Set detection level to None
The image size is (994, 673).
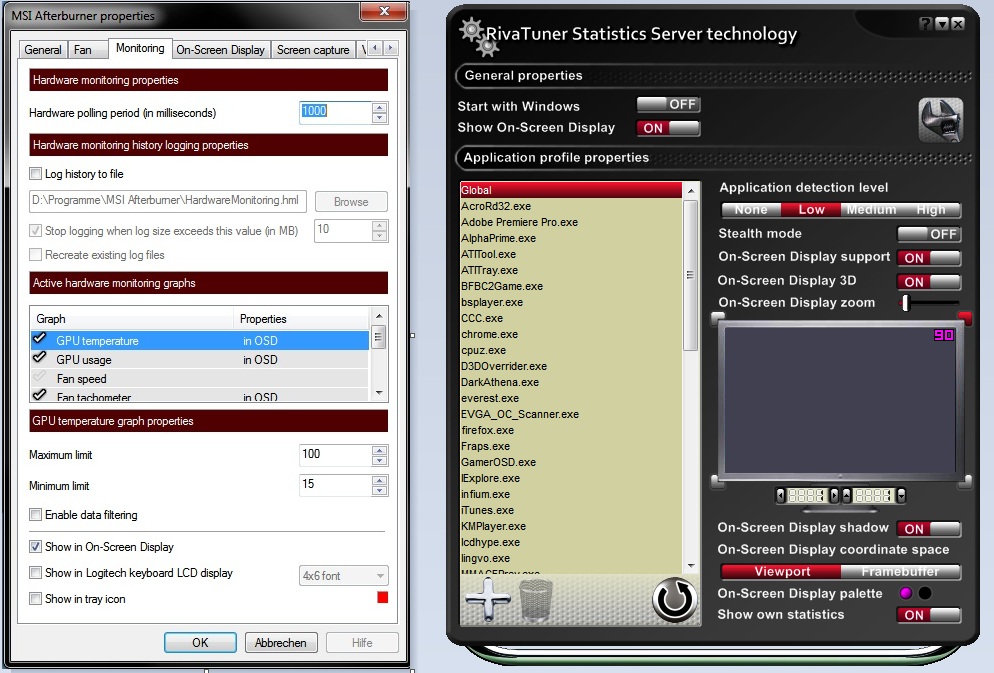point(751,210)
